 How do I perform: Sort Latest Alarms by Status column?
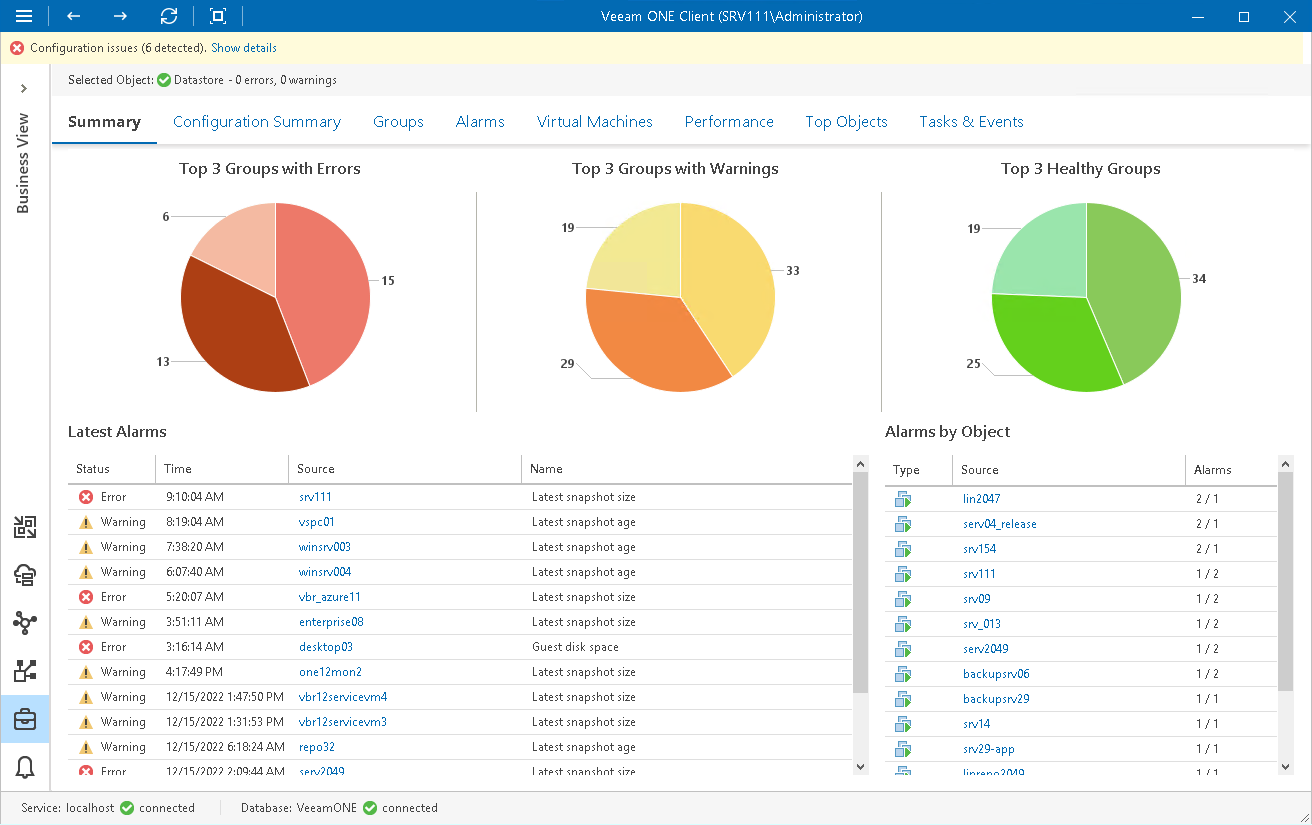[x=112, y=469]
